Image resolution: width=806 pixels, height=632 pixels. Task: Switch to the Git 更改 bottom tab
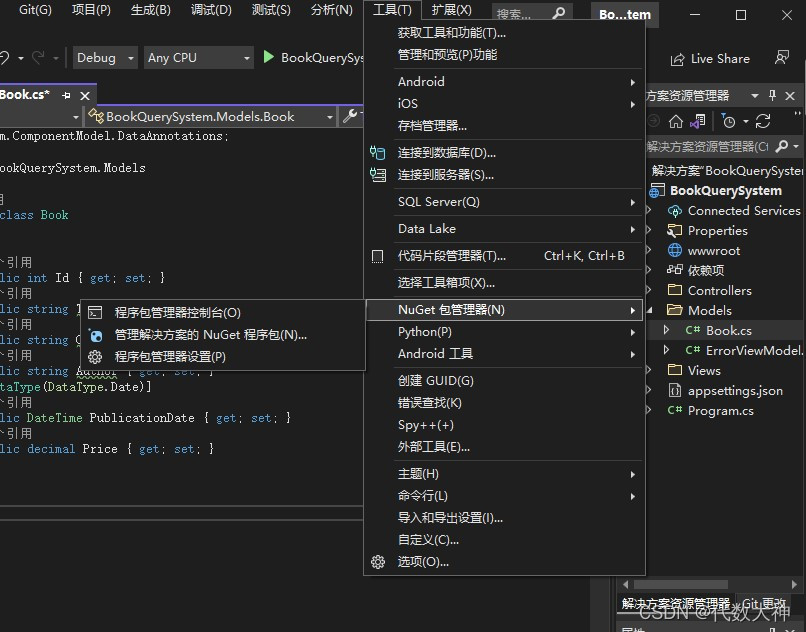(x=764, y=603)
